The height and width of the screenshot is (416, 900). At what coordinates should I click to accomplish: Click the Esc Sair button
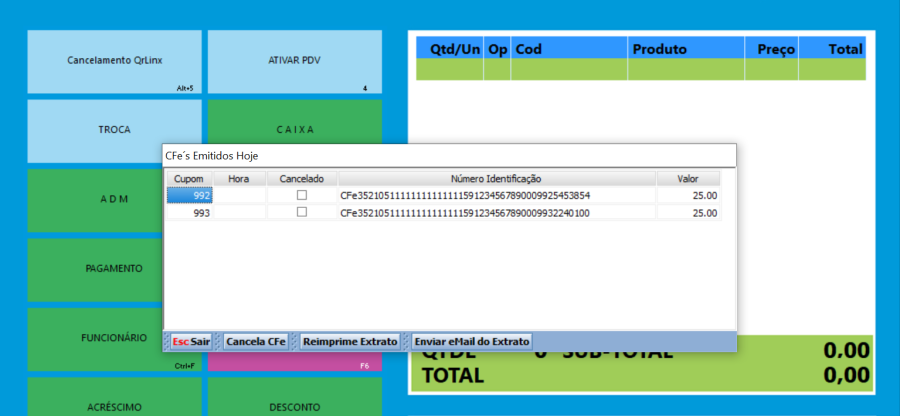pyautogui.click(x=191, y=341)
